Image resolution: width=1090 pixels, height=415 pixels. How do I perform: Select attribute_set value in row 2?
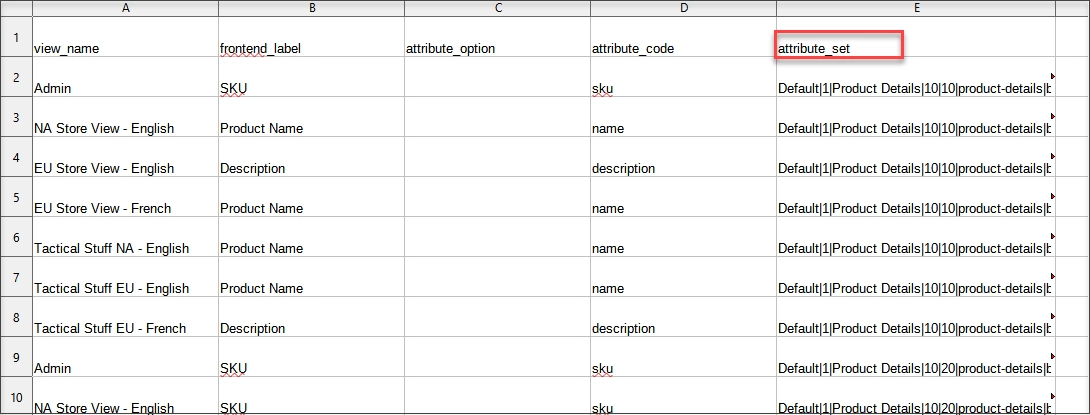(x=916, y=76)
